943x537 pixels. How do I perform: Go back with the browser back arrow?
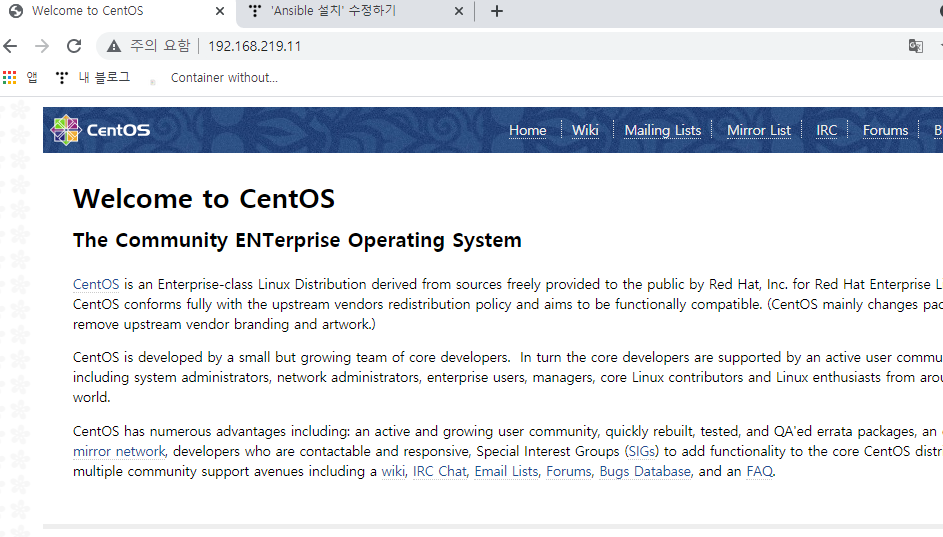(x=10, y=46)
